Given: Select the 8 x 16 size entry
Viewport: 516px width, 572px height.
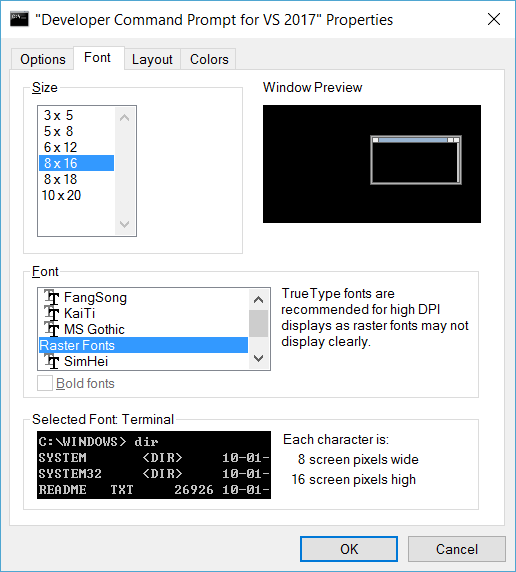Looking at the screenshot, I should tap(76, 163).
